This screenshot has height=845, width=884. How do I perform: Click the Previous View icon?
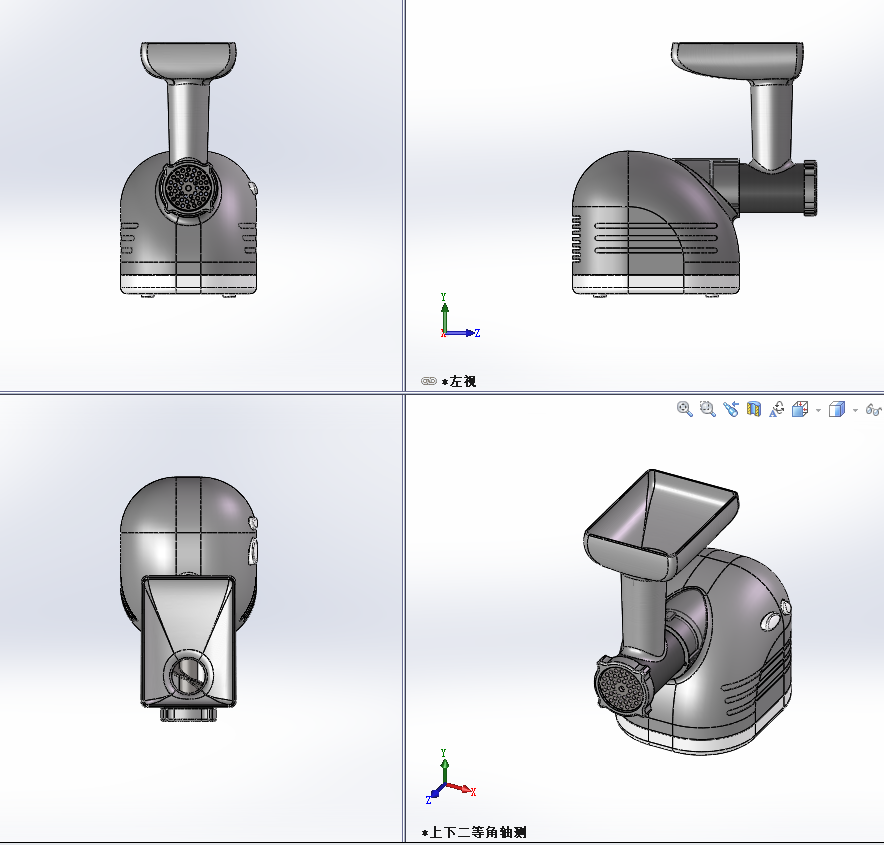(731, 409)
